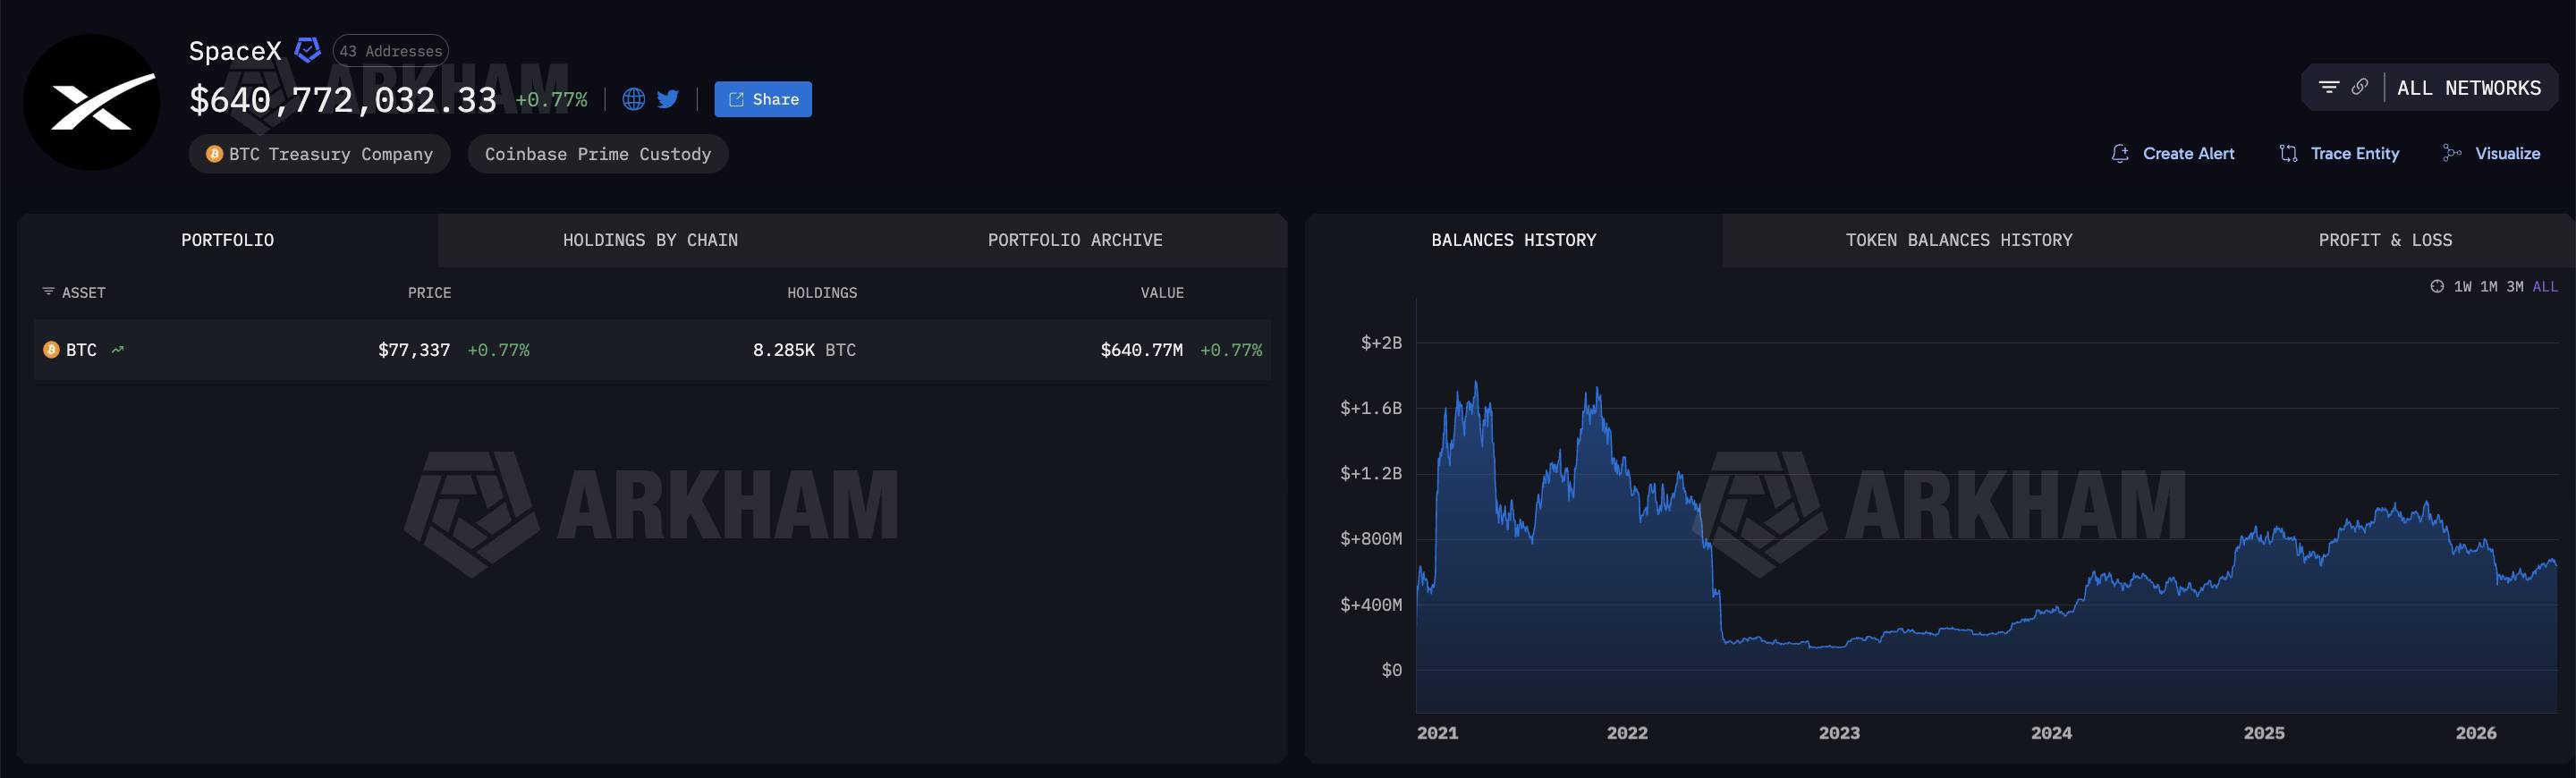Click the blue Share button
This screenshot has height=778, width=2576.
[x=763, y=99]
